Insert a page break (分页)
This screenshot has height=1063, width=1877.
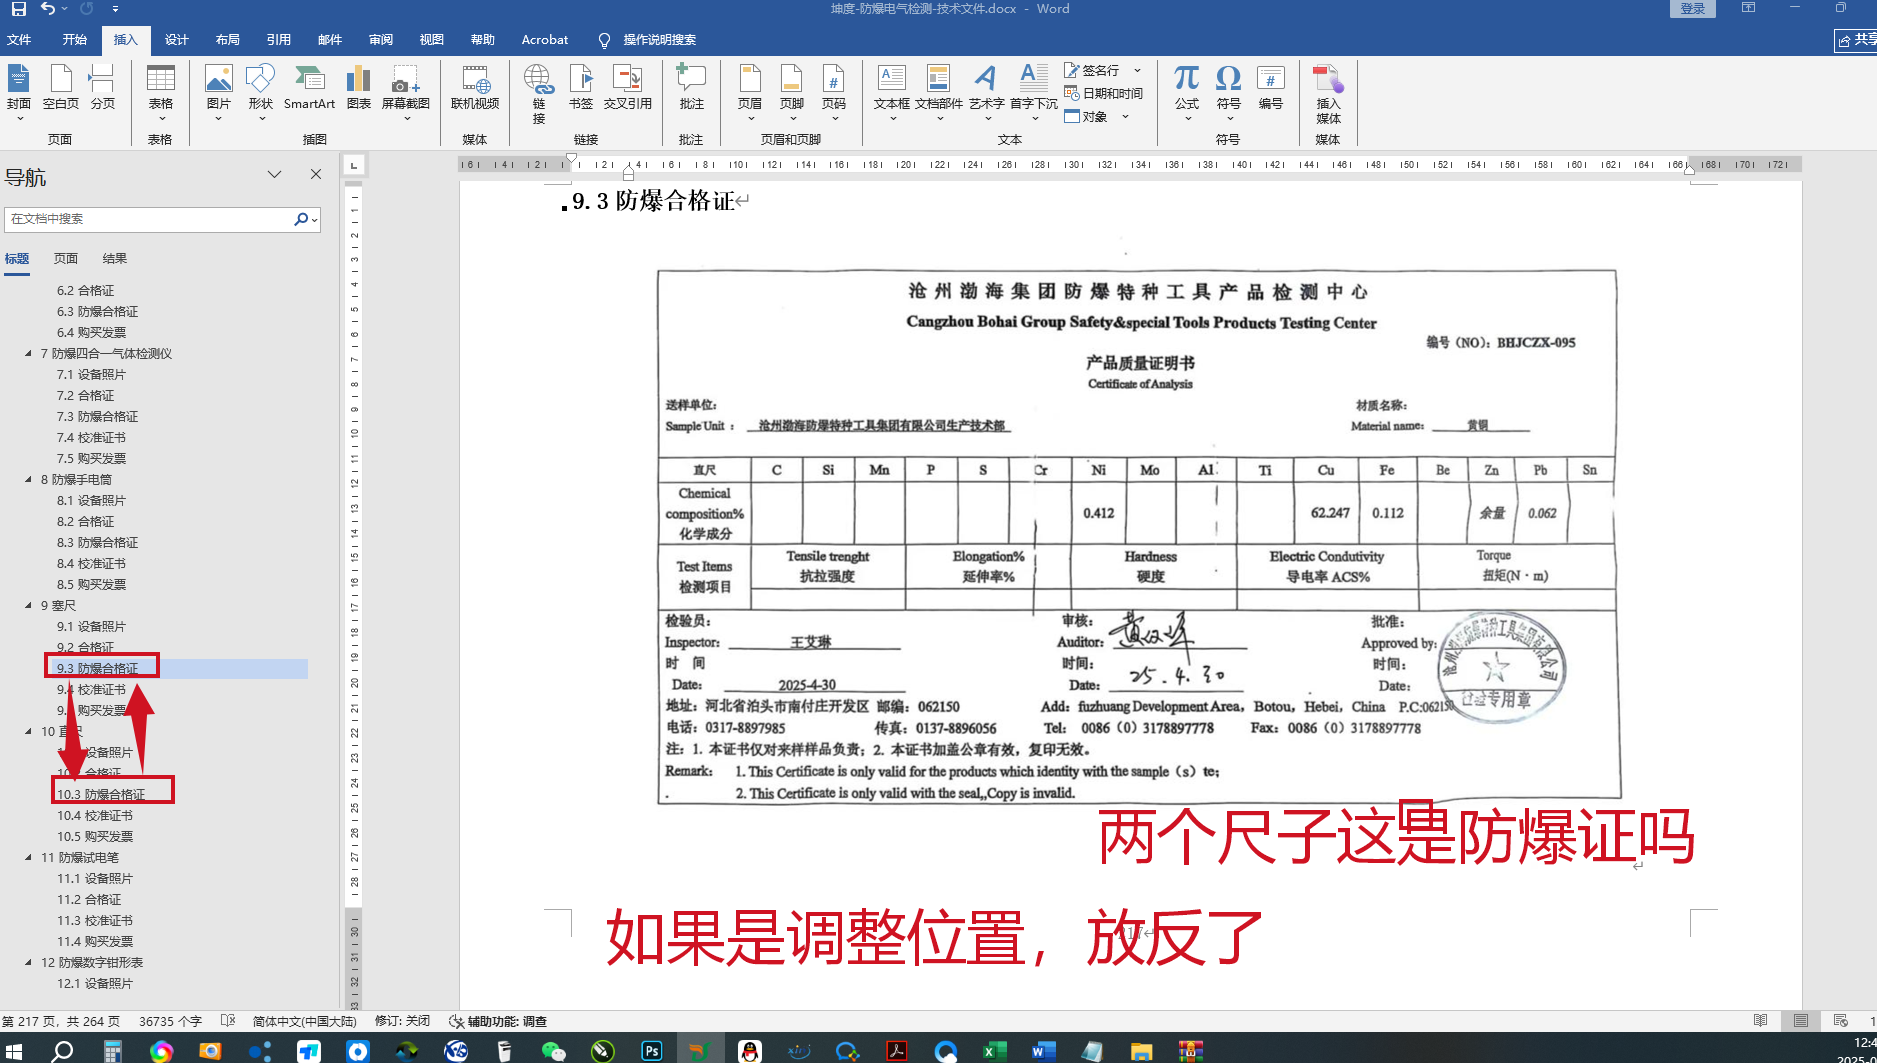[x=102, y=88]
